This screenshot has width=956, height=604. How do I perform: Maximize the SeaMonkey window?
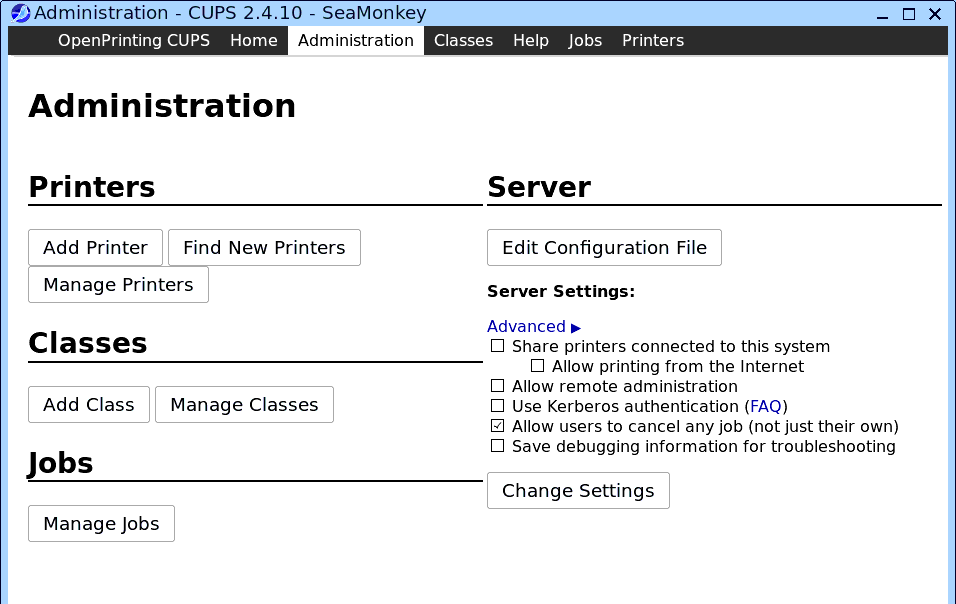pos(908,13)
